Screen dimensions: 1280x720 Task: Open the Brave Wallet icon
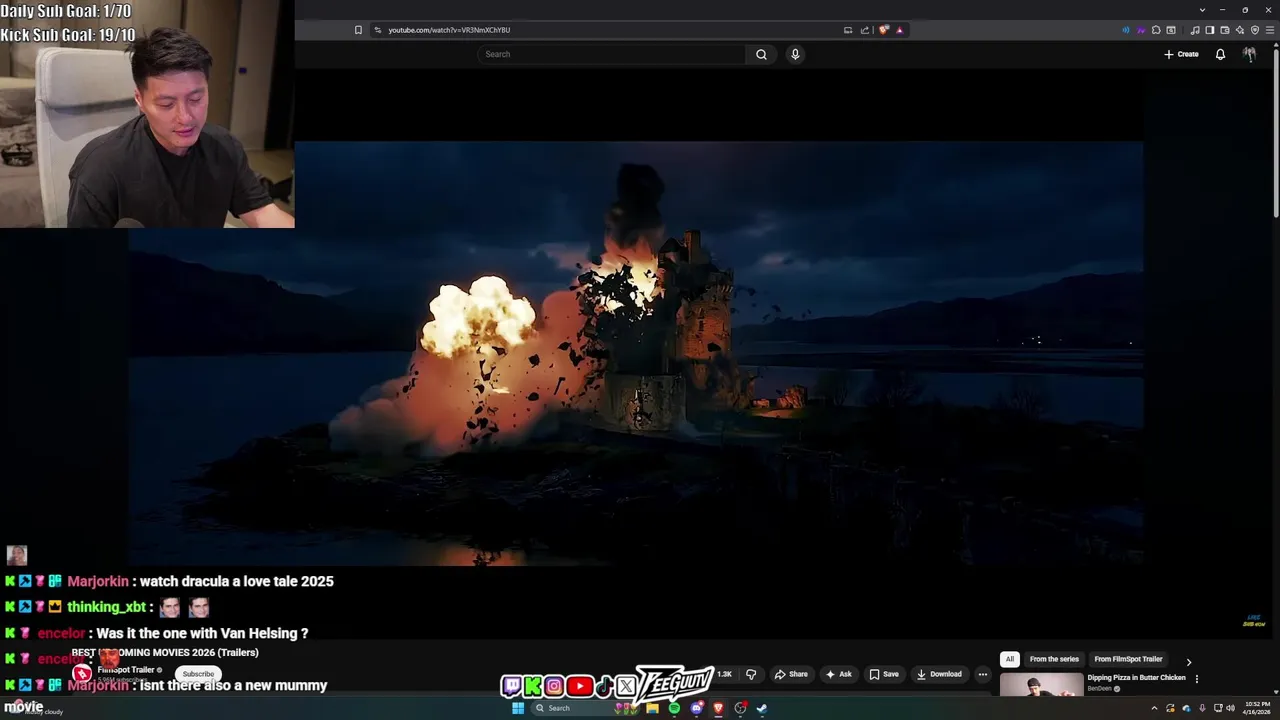(1225, 30)
